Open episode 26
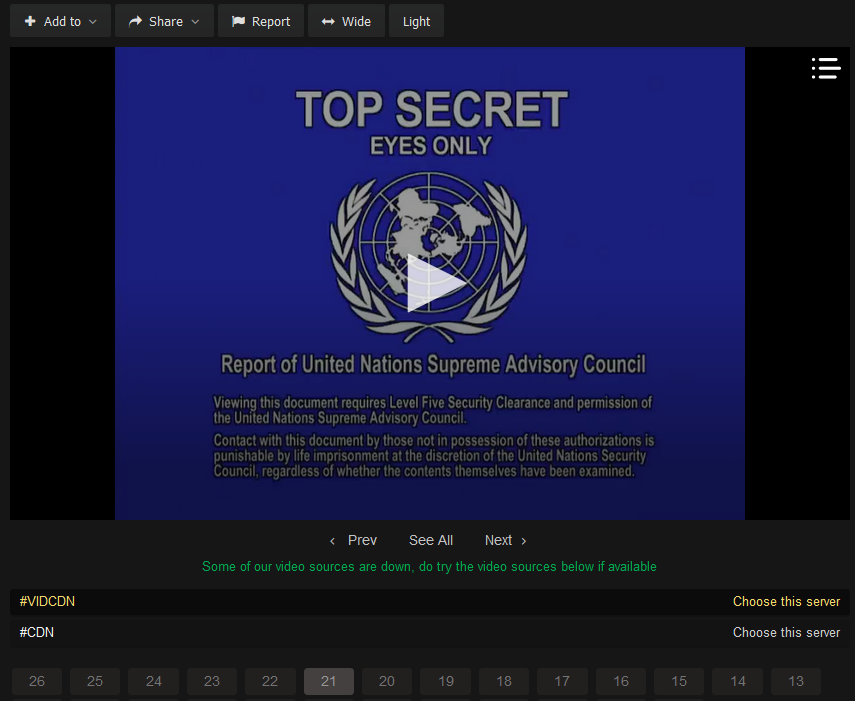The width and height of the screenshot is (855, 701). [x=37, y=681]
